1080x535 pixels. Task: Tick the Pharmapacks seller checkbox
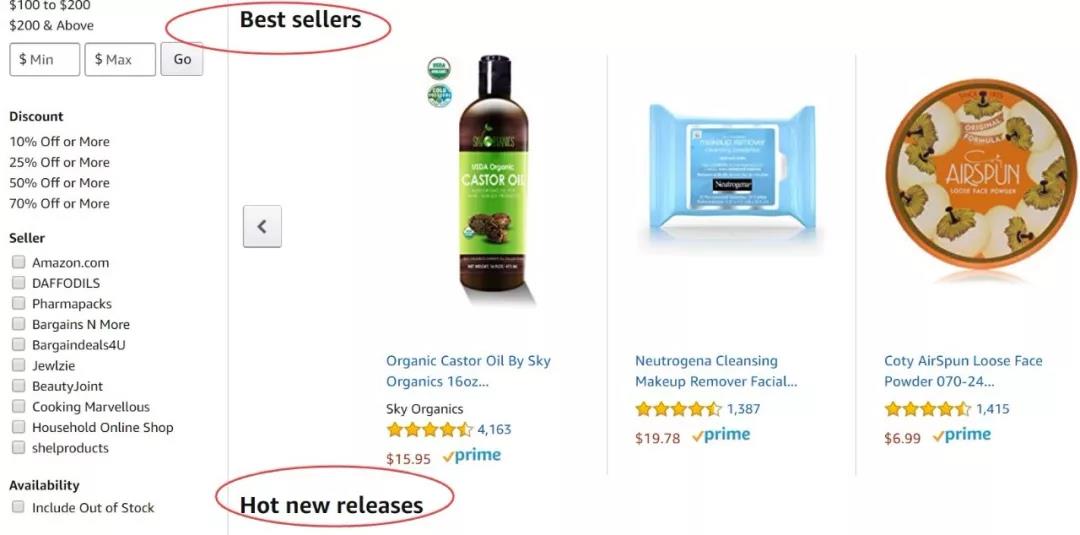pos(19,304)
